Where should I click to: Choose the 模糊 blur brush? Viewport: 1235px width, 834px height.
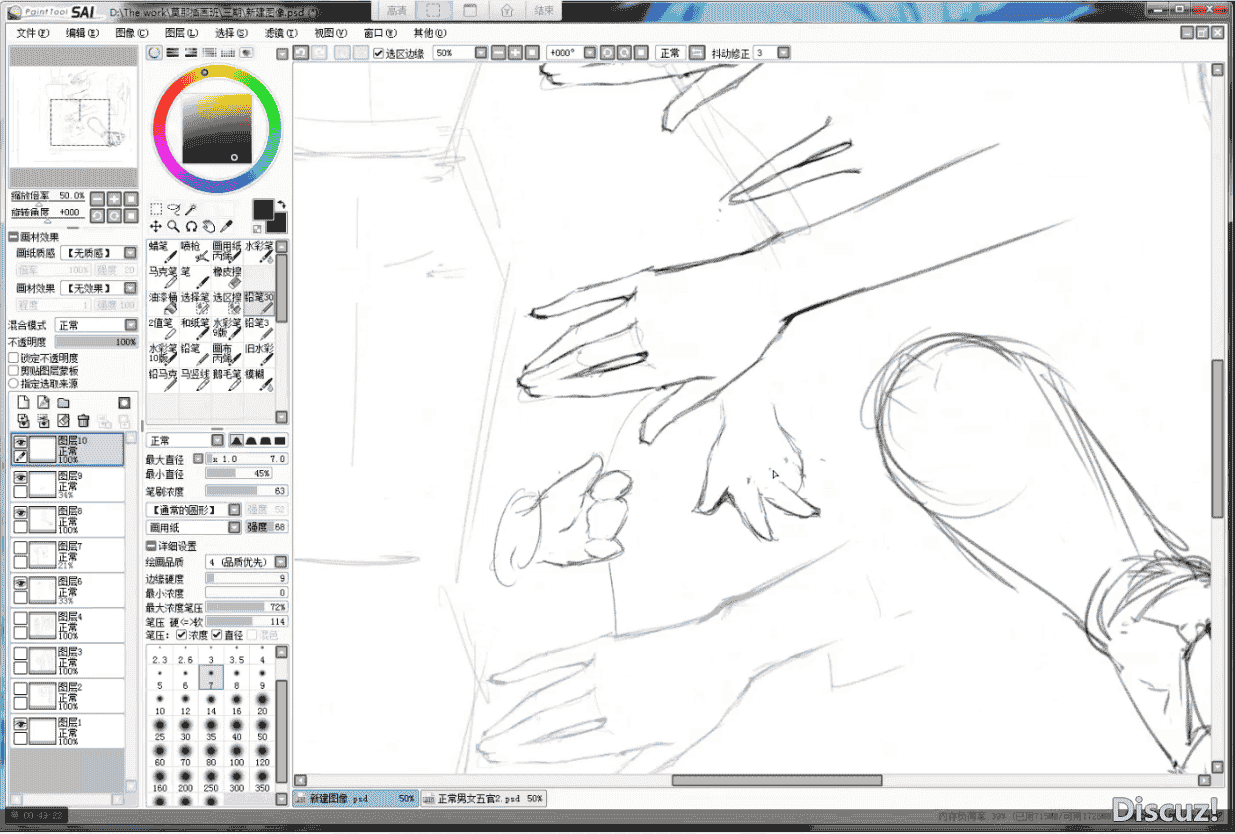click(x=259, y=382)
